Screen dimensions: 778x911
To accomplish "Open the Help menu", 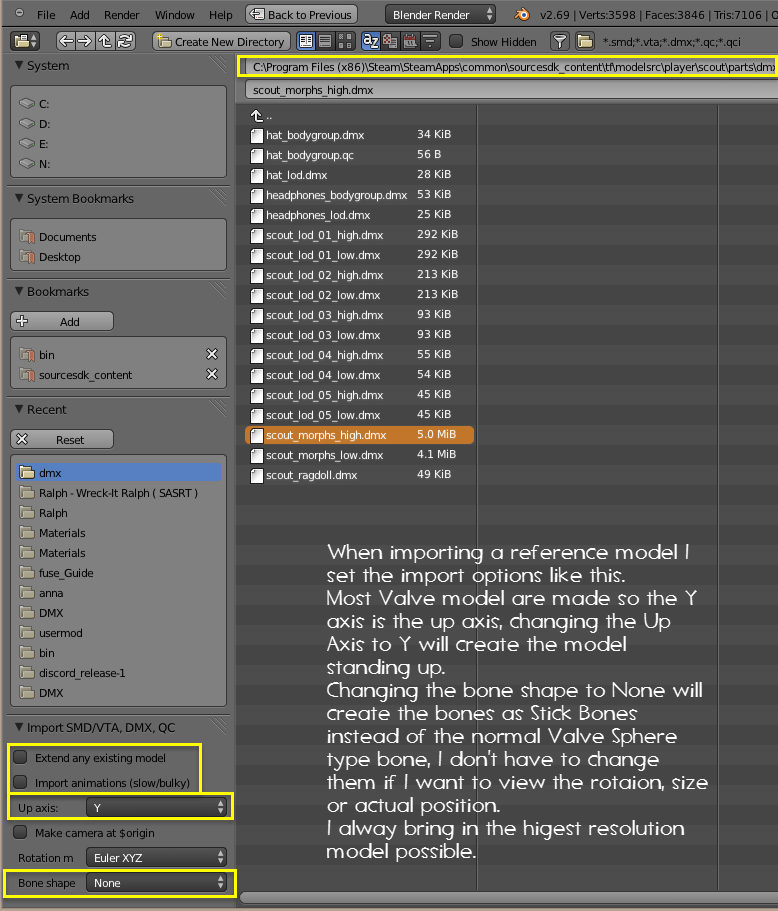I will pos(220,15).
